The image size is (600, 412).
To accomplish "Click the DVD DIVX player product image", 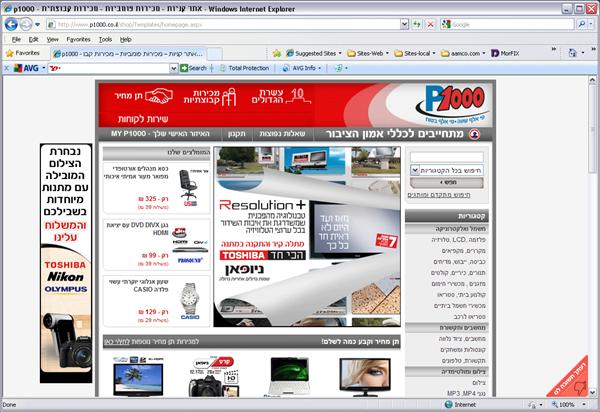I will [x=189, y=245].
